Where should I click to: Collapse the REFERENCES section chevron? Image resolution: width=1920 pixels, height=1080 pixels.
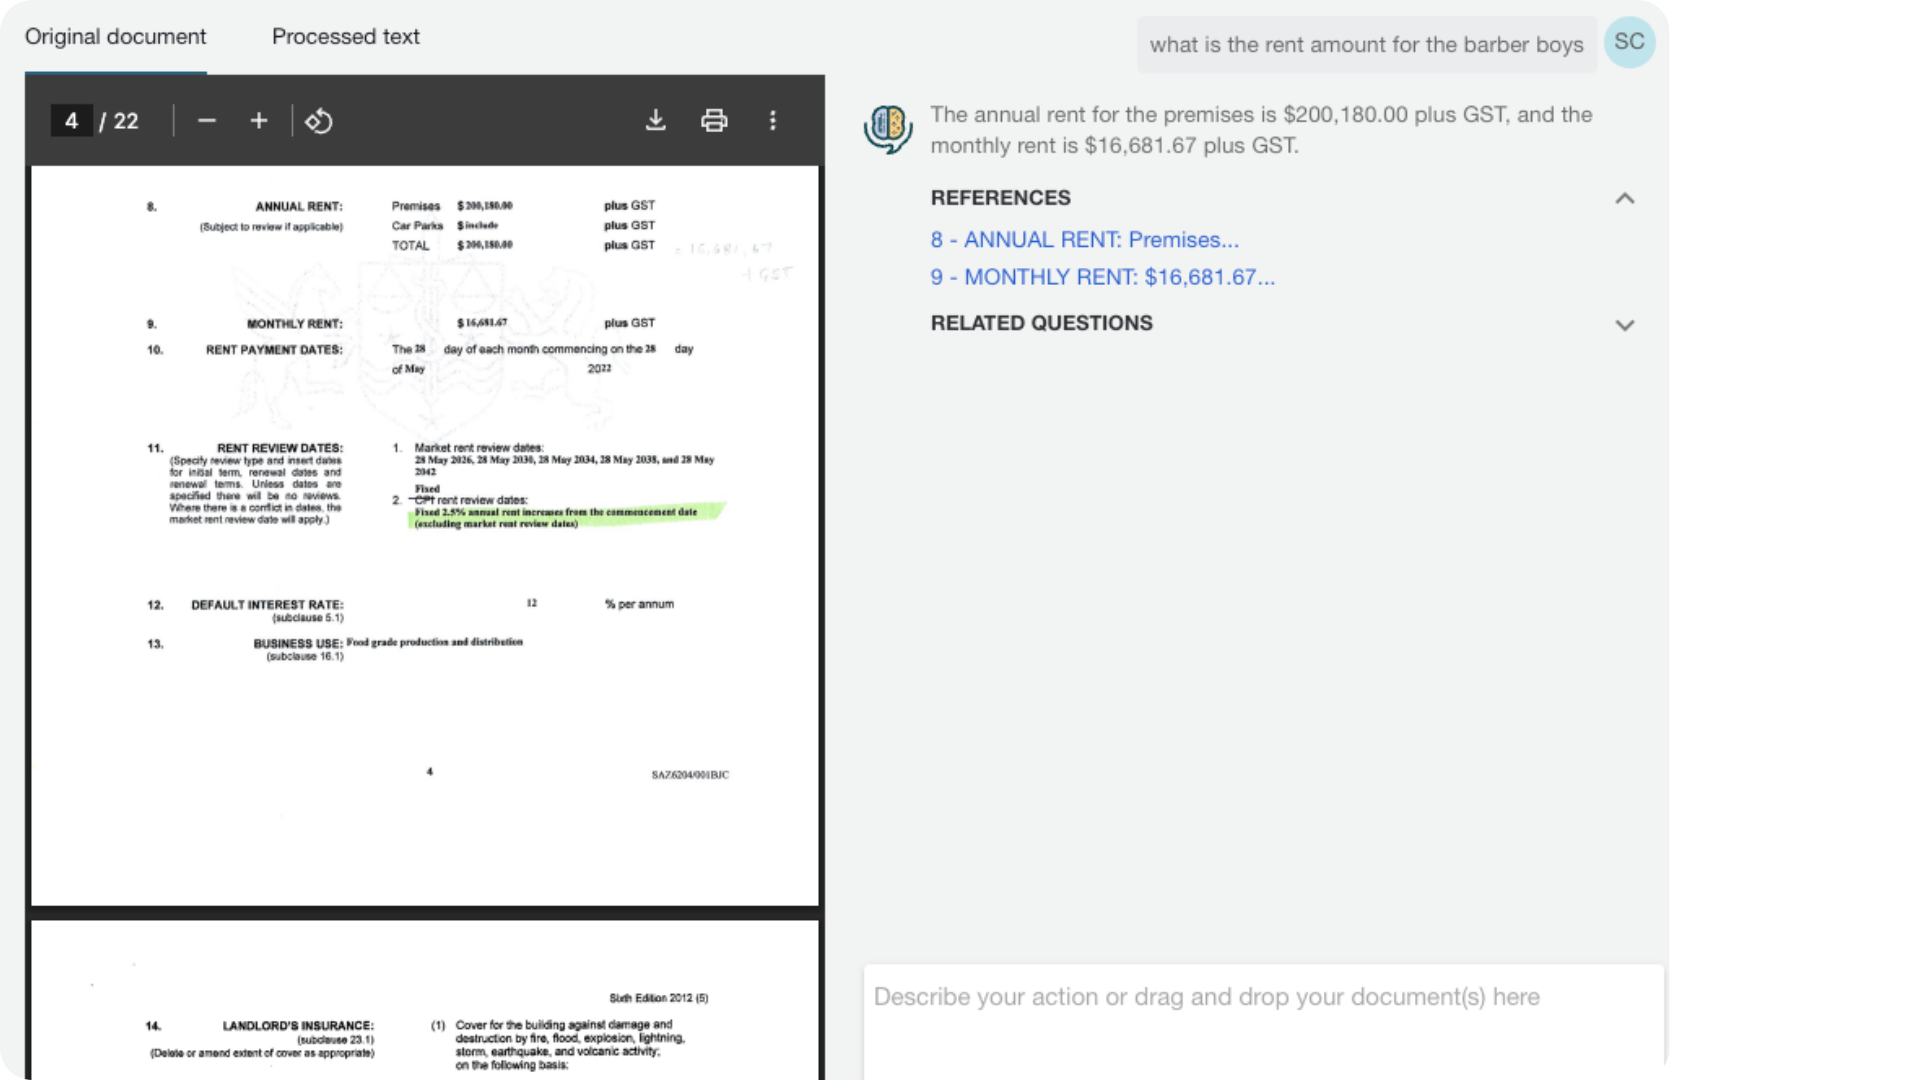click(1625, 199)
